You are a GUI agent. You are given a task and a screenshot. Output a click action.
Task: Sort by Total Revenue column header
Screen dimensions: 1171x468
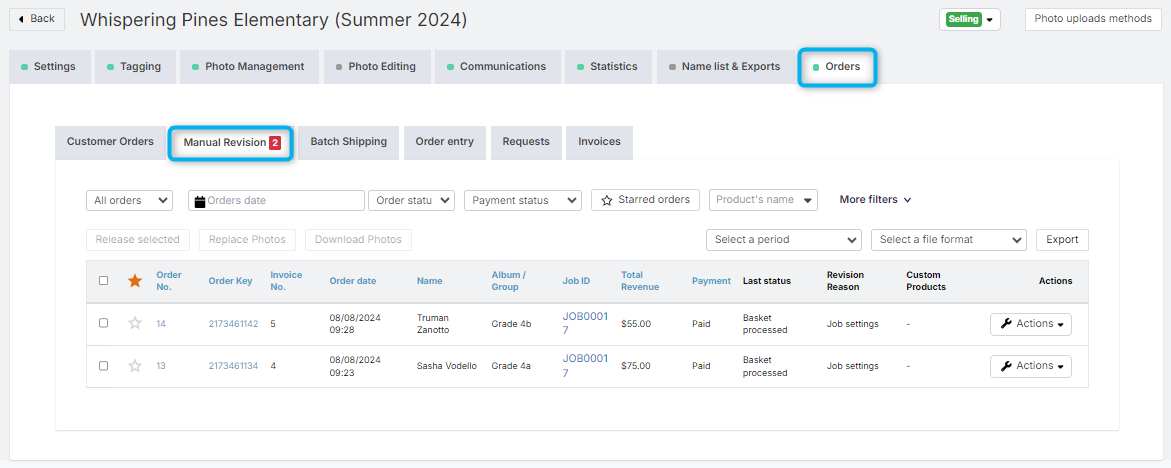point(641,281)
